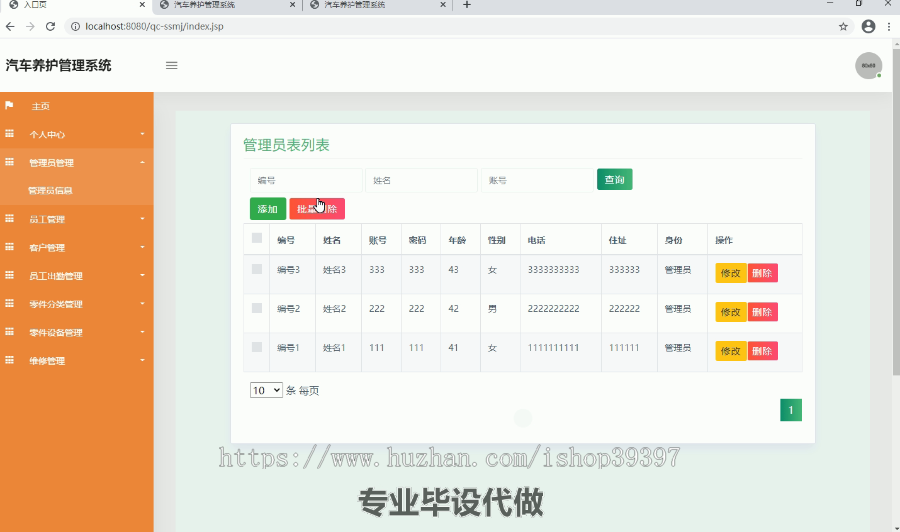Click the grid icon beside 员工出勤管理
The height and width of the screenshot is (532, 900).
click(9, 275)
